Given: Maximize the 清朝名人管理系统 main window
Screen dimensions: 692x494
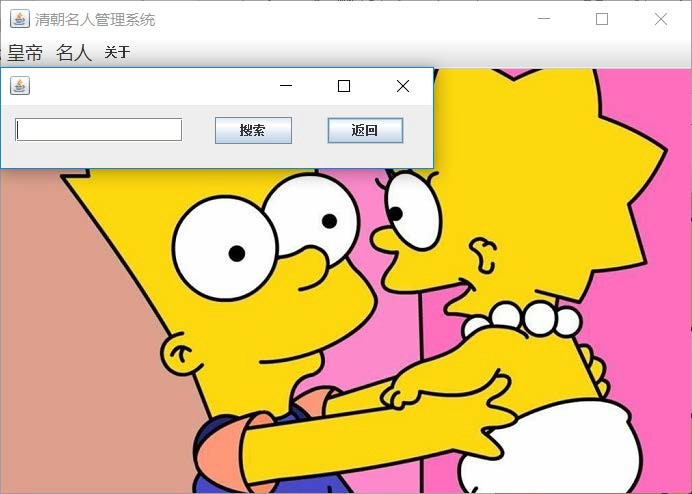Looking at the screenshot, I should tap(602, 19).
